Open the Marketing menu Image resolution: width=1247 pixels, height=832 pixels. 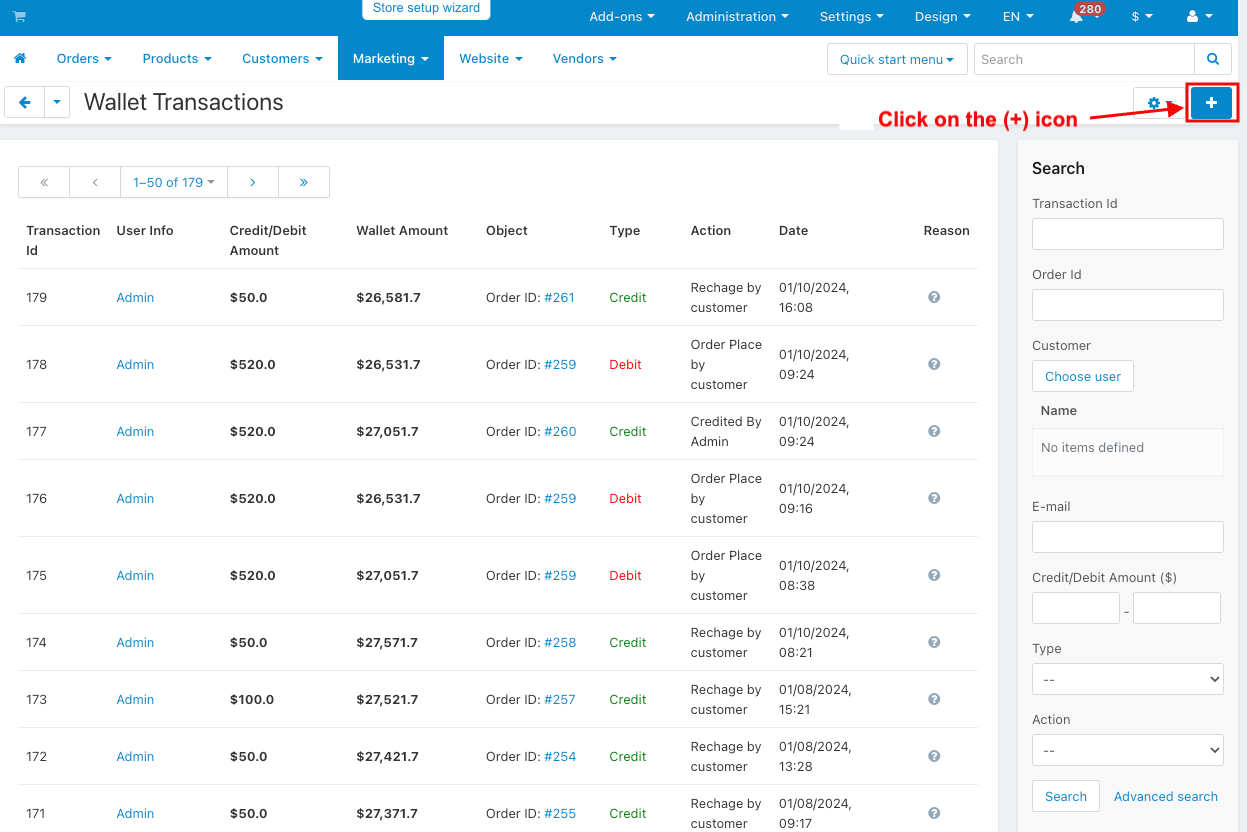391,59
